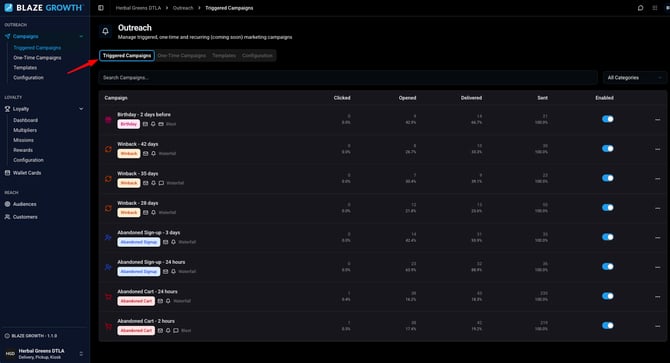Click the Search Campaigns input field
The height and width of the screenshot is (363, 670).
[x=348, y=78]
